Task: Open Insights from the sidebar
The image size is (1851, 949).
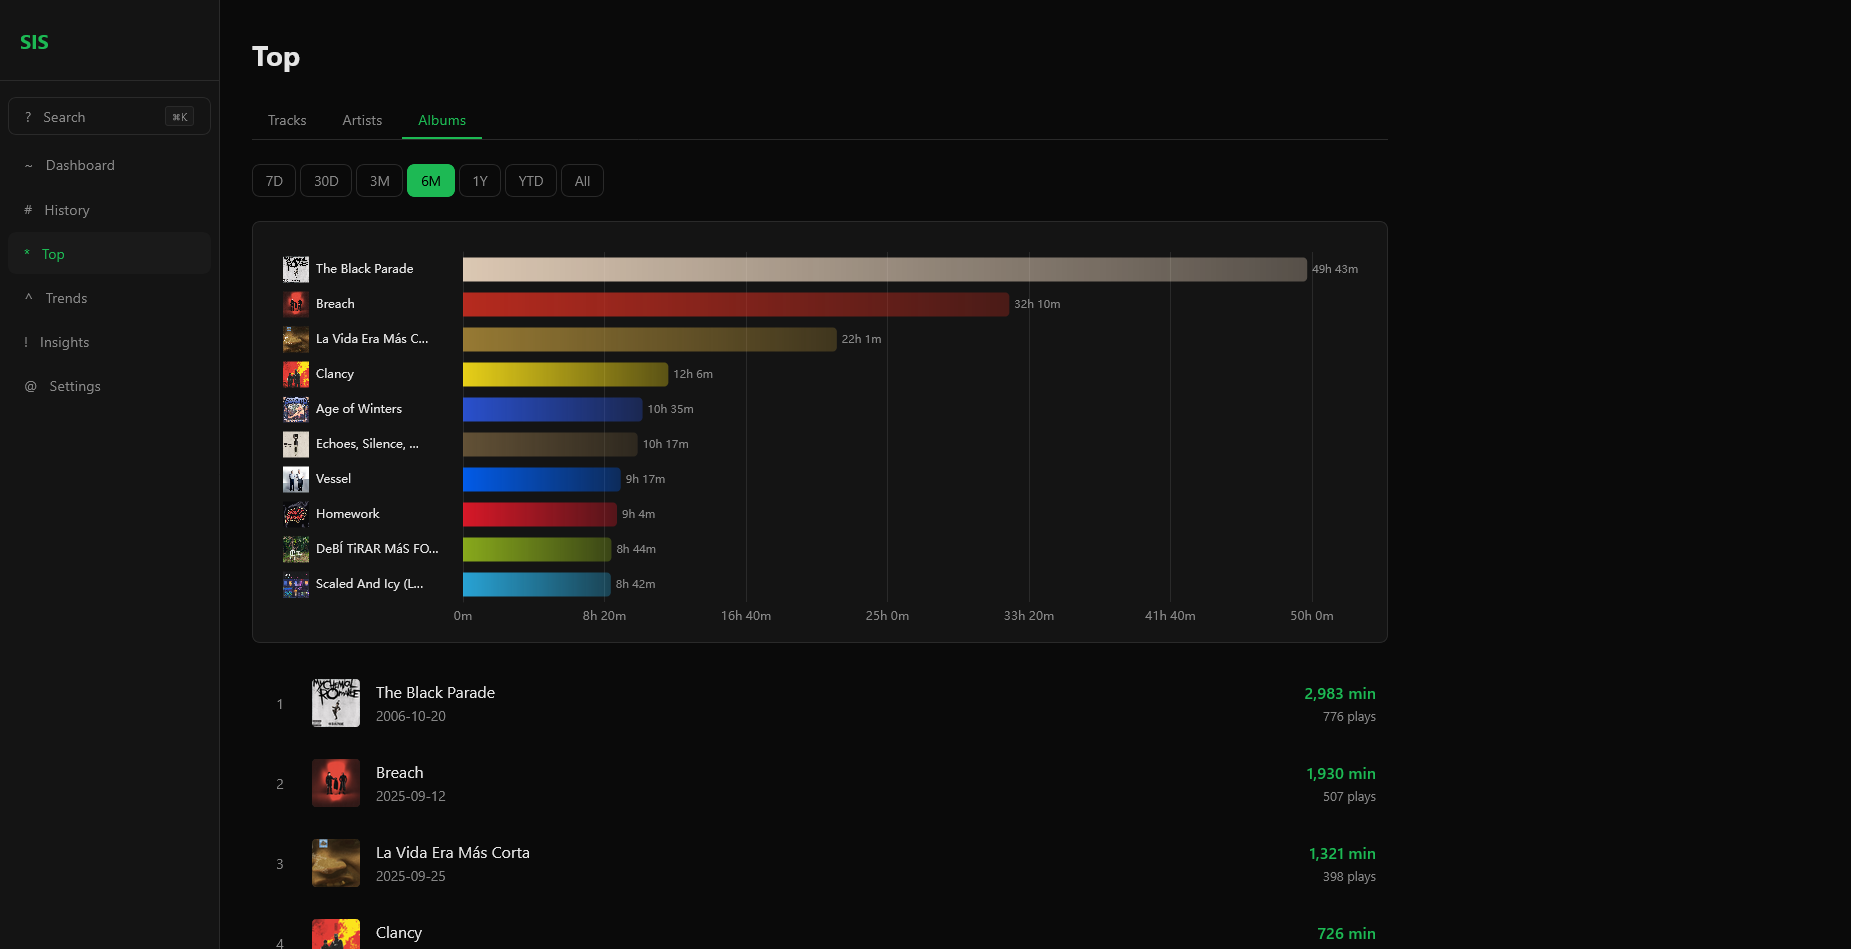Action: [x=64, y=342]
